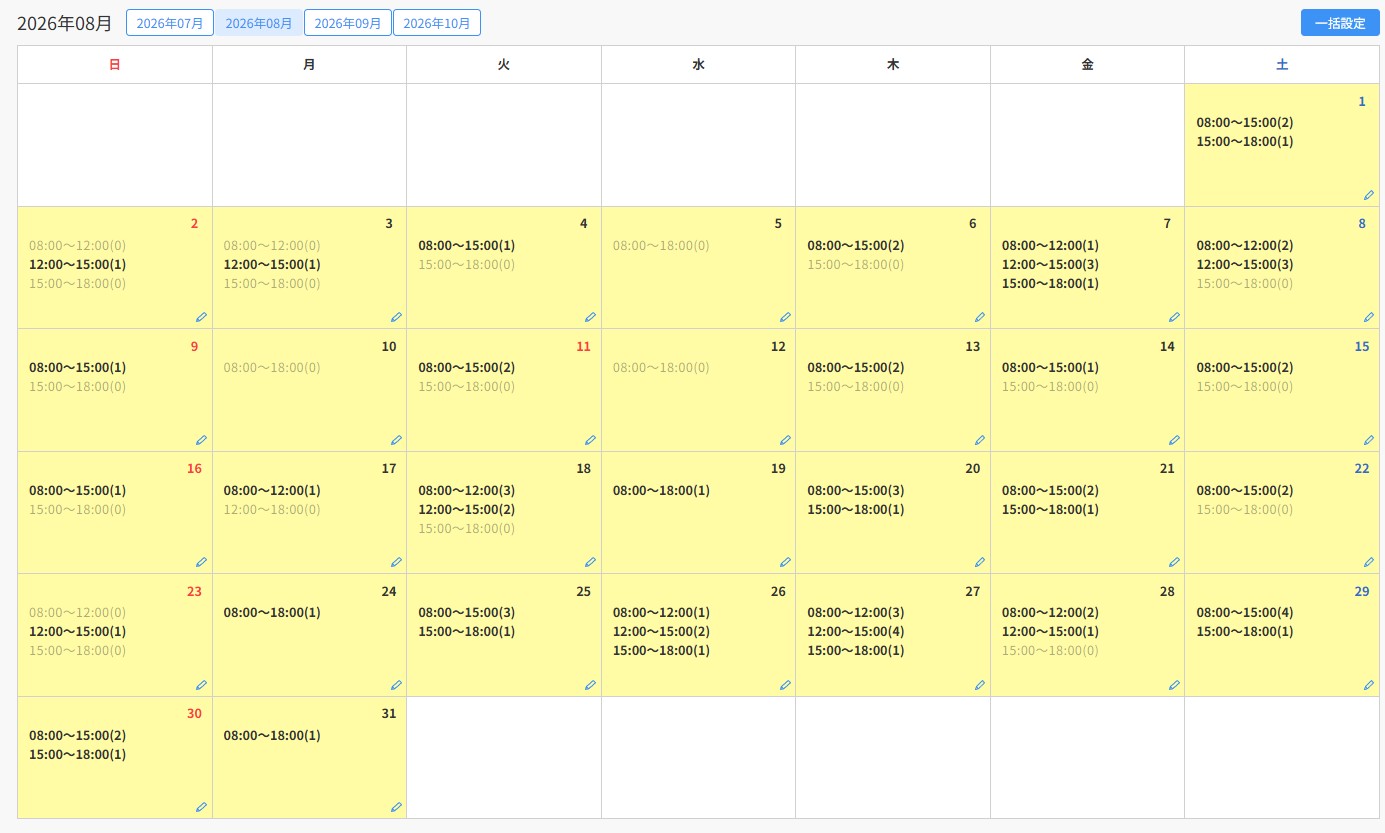Edit the August 20 time slots
This screenshot has height=833, width=1385.
pyautogui.click(x=979, y=562)
